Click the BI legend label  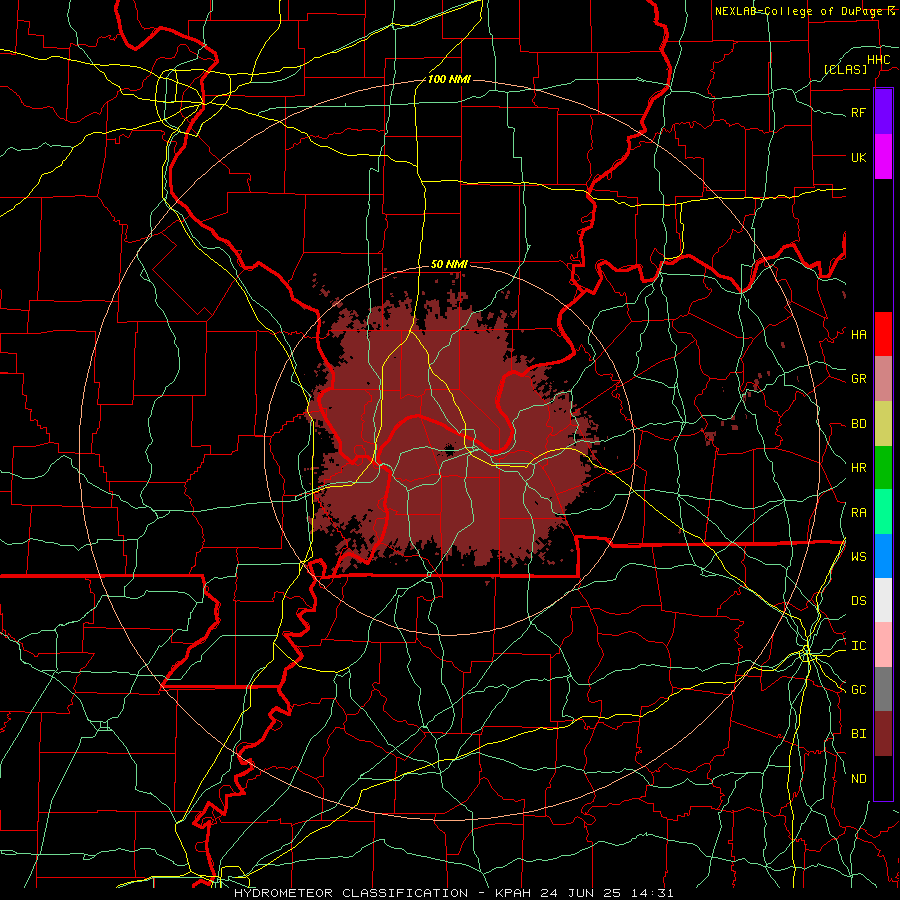[x=858, y=734]
